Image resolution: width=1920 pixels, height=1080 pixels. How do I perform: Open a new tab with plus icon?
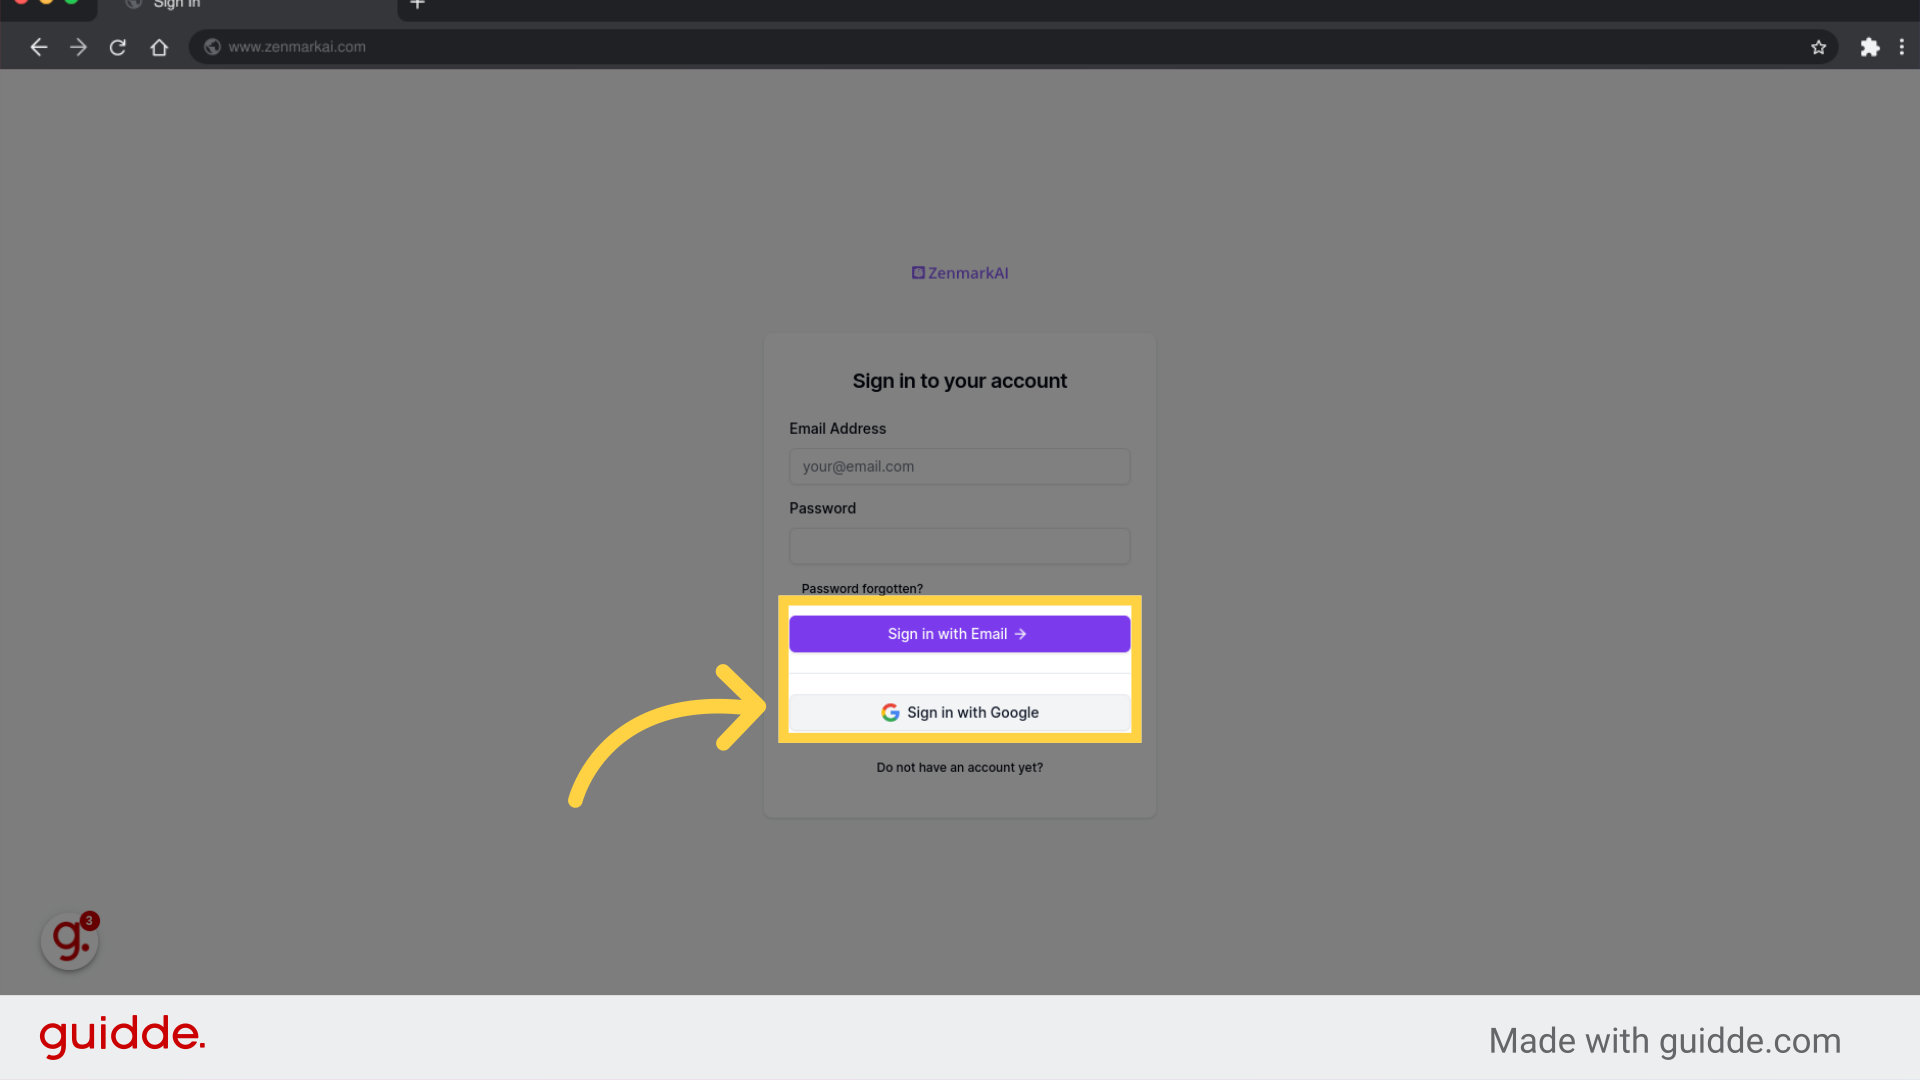[x=418, y=5]
